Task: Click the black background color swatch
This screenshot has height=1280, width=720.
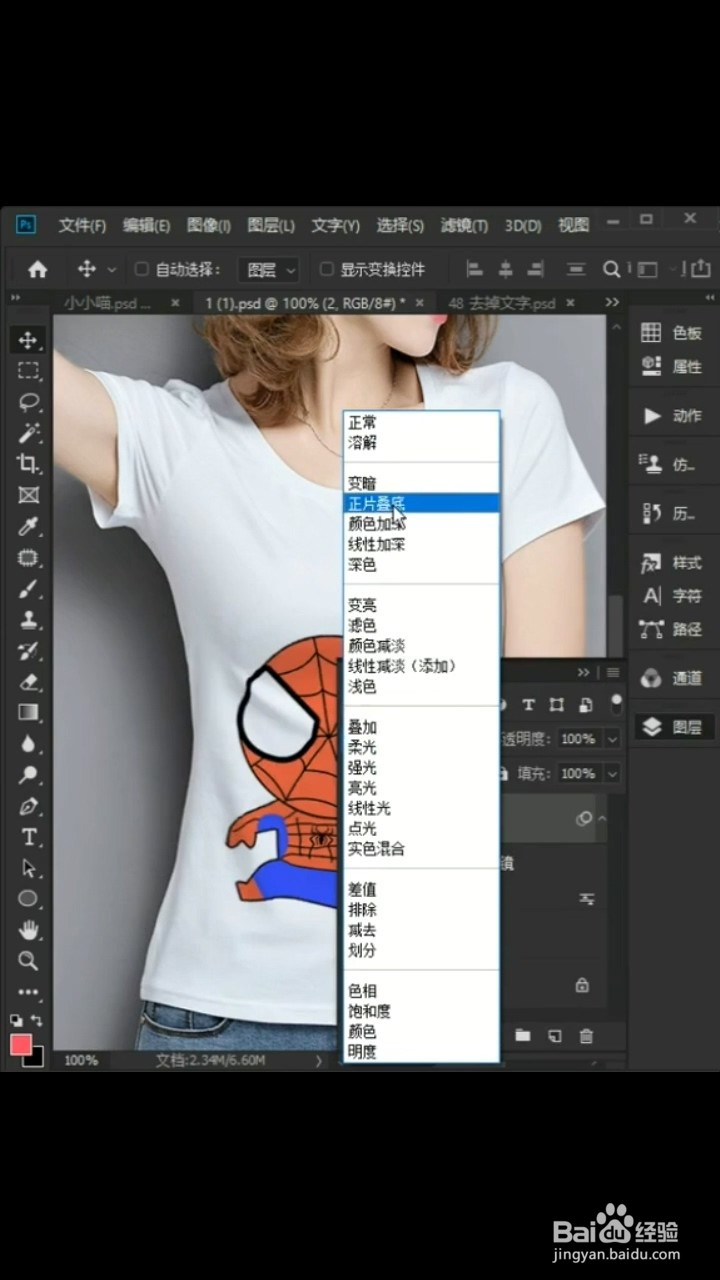Action: pyautogui.click(x=35, y=1058)
